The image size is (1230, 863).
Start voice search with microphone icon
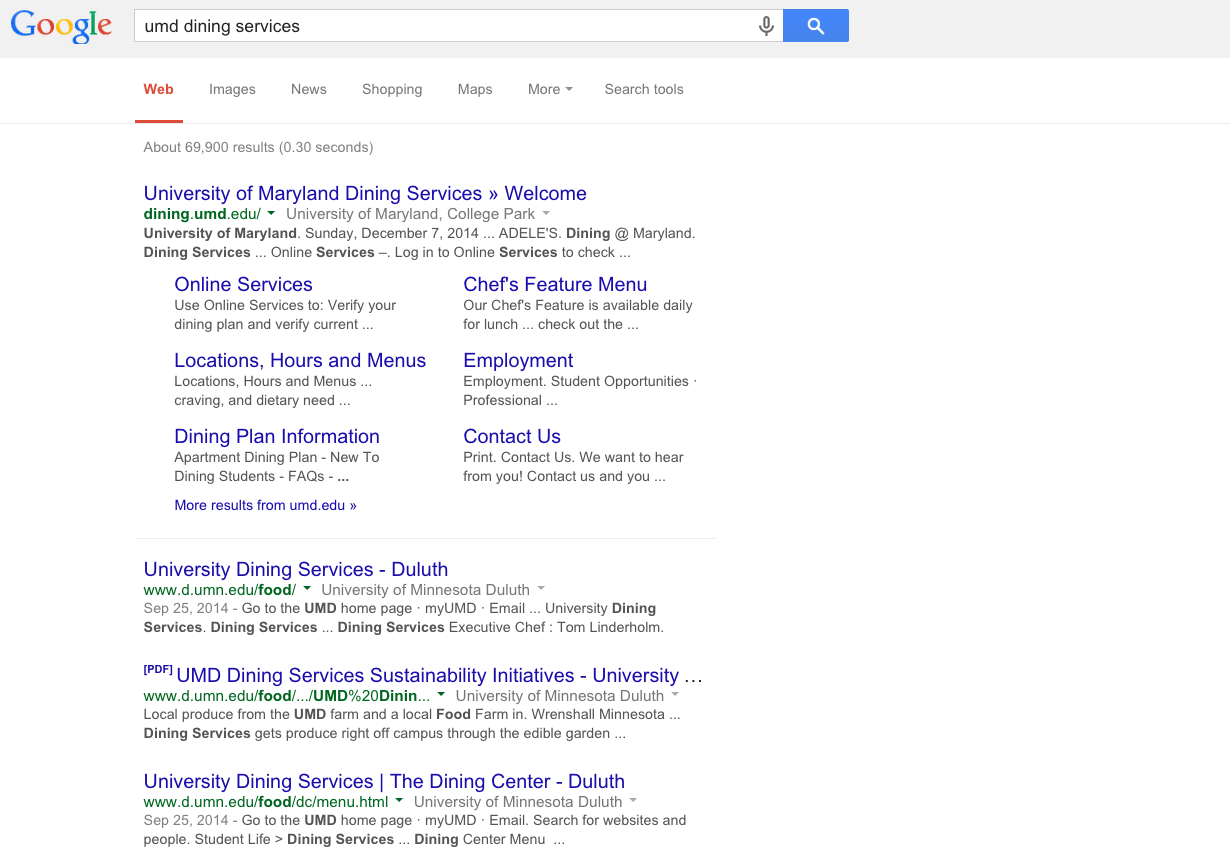[766, 26]
